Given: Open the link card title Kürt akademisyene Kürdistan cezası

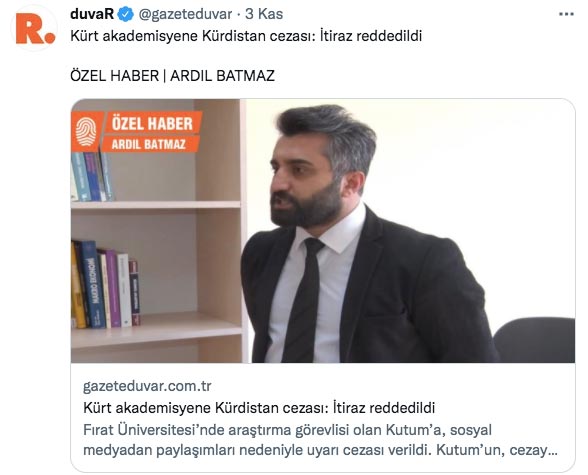Looking at the screenshot, I should [259, 408].
